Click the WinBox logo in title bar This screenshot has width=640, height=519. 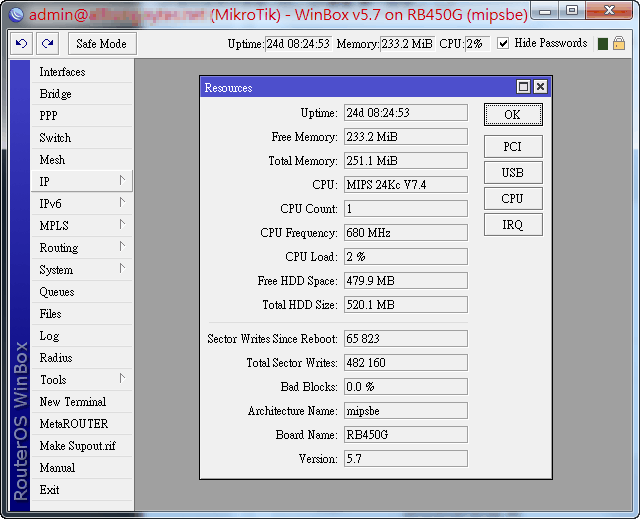coord(16,14)
